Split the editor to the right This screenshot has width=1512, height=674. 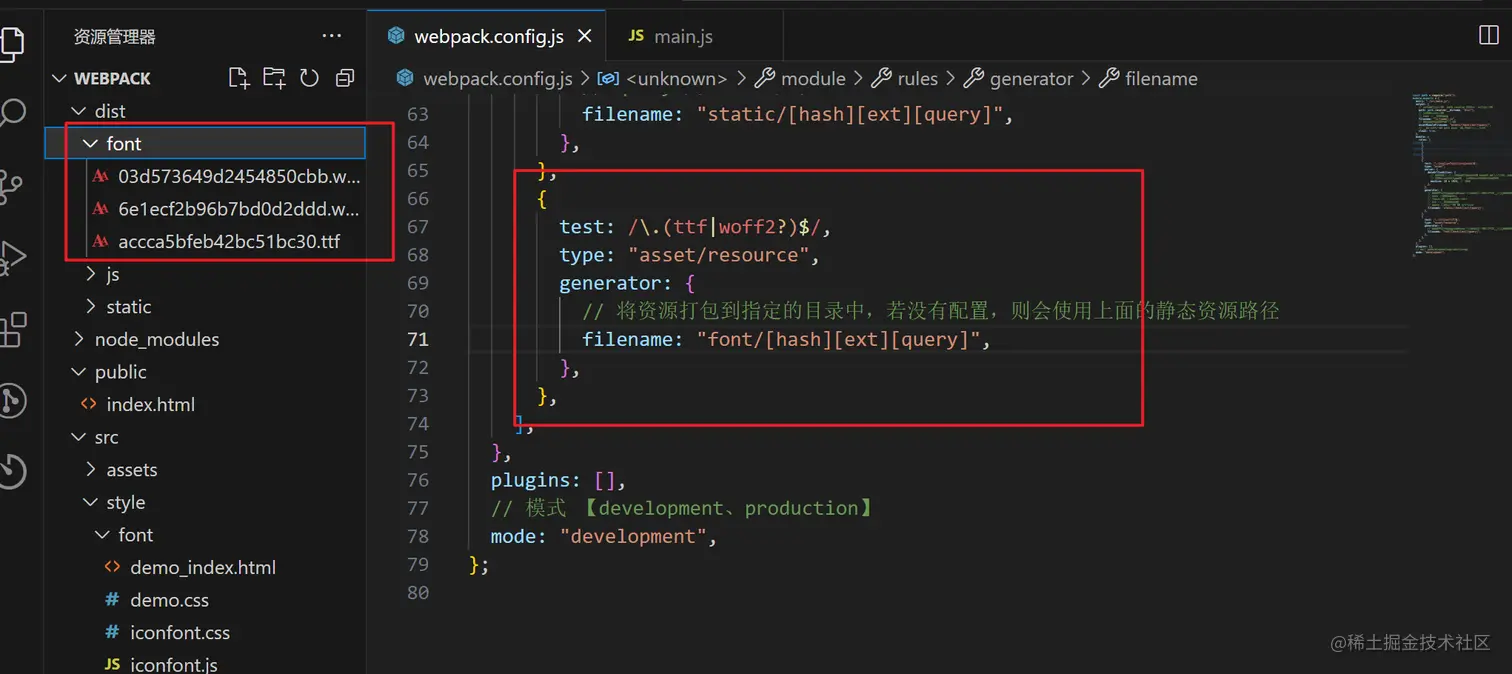click(1488, 36)
